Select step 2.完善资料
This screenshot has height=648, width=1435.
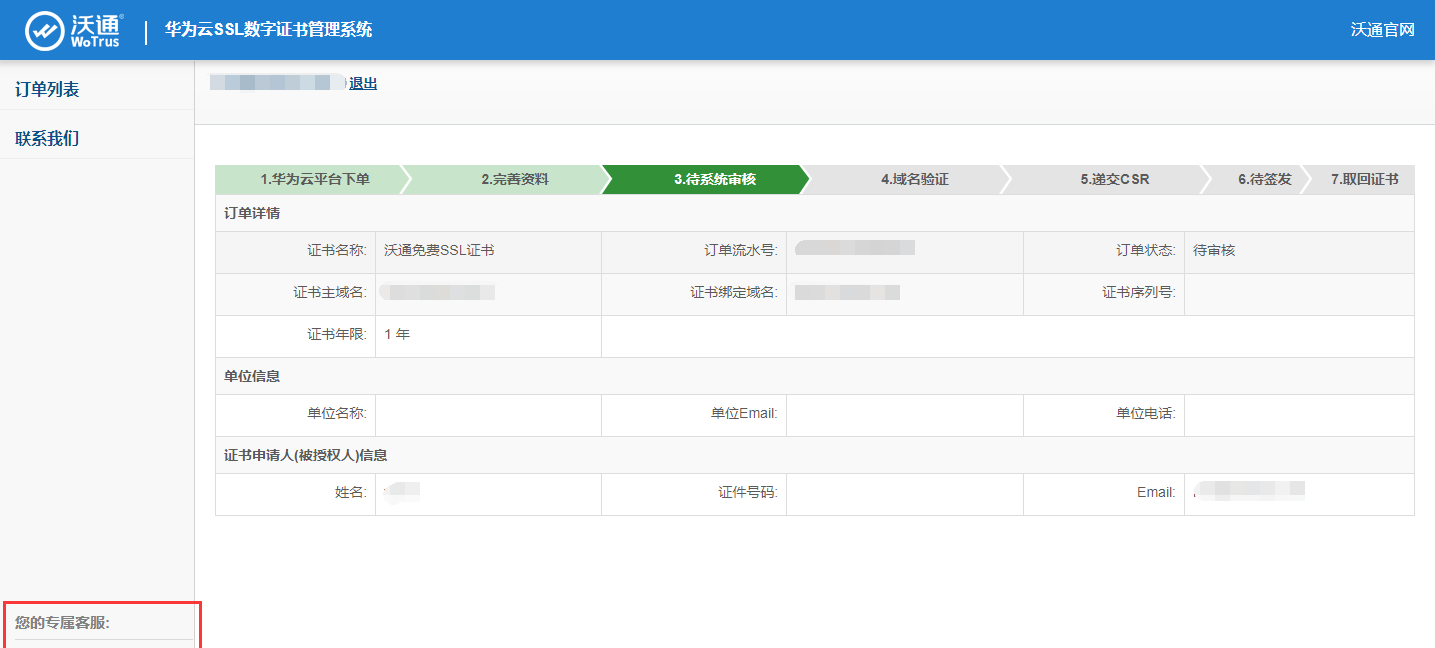pyautogui.click(x=514, y=180)
